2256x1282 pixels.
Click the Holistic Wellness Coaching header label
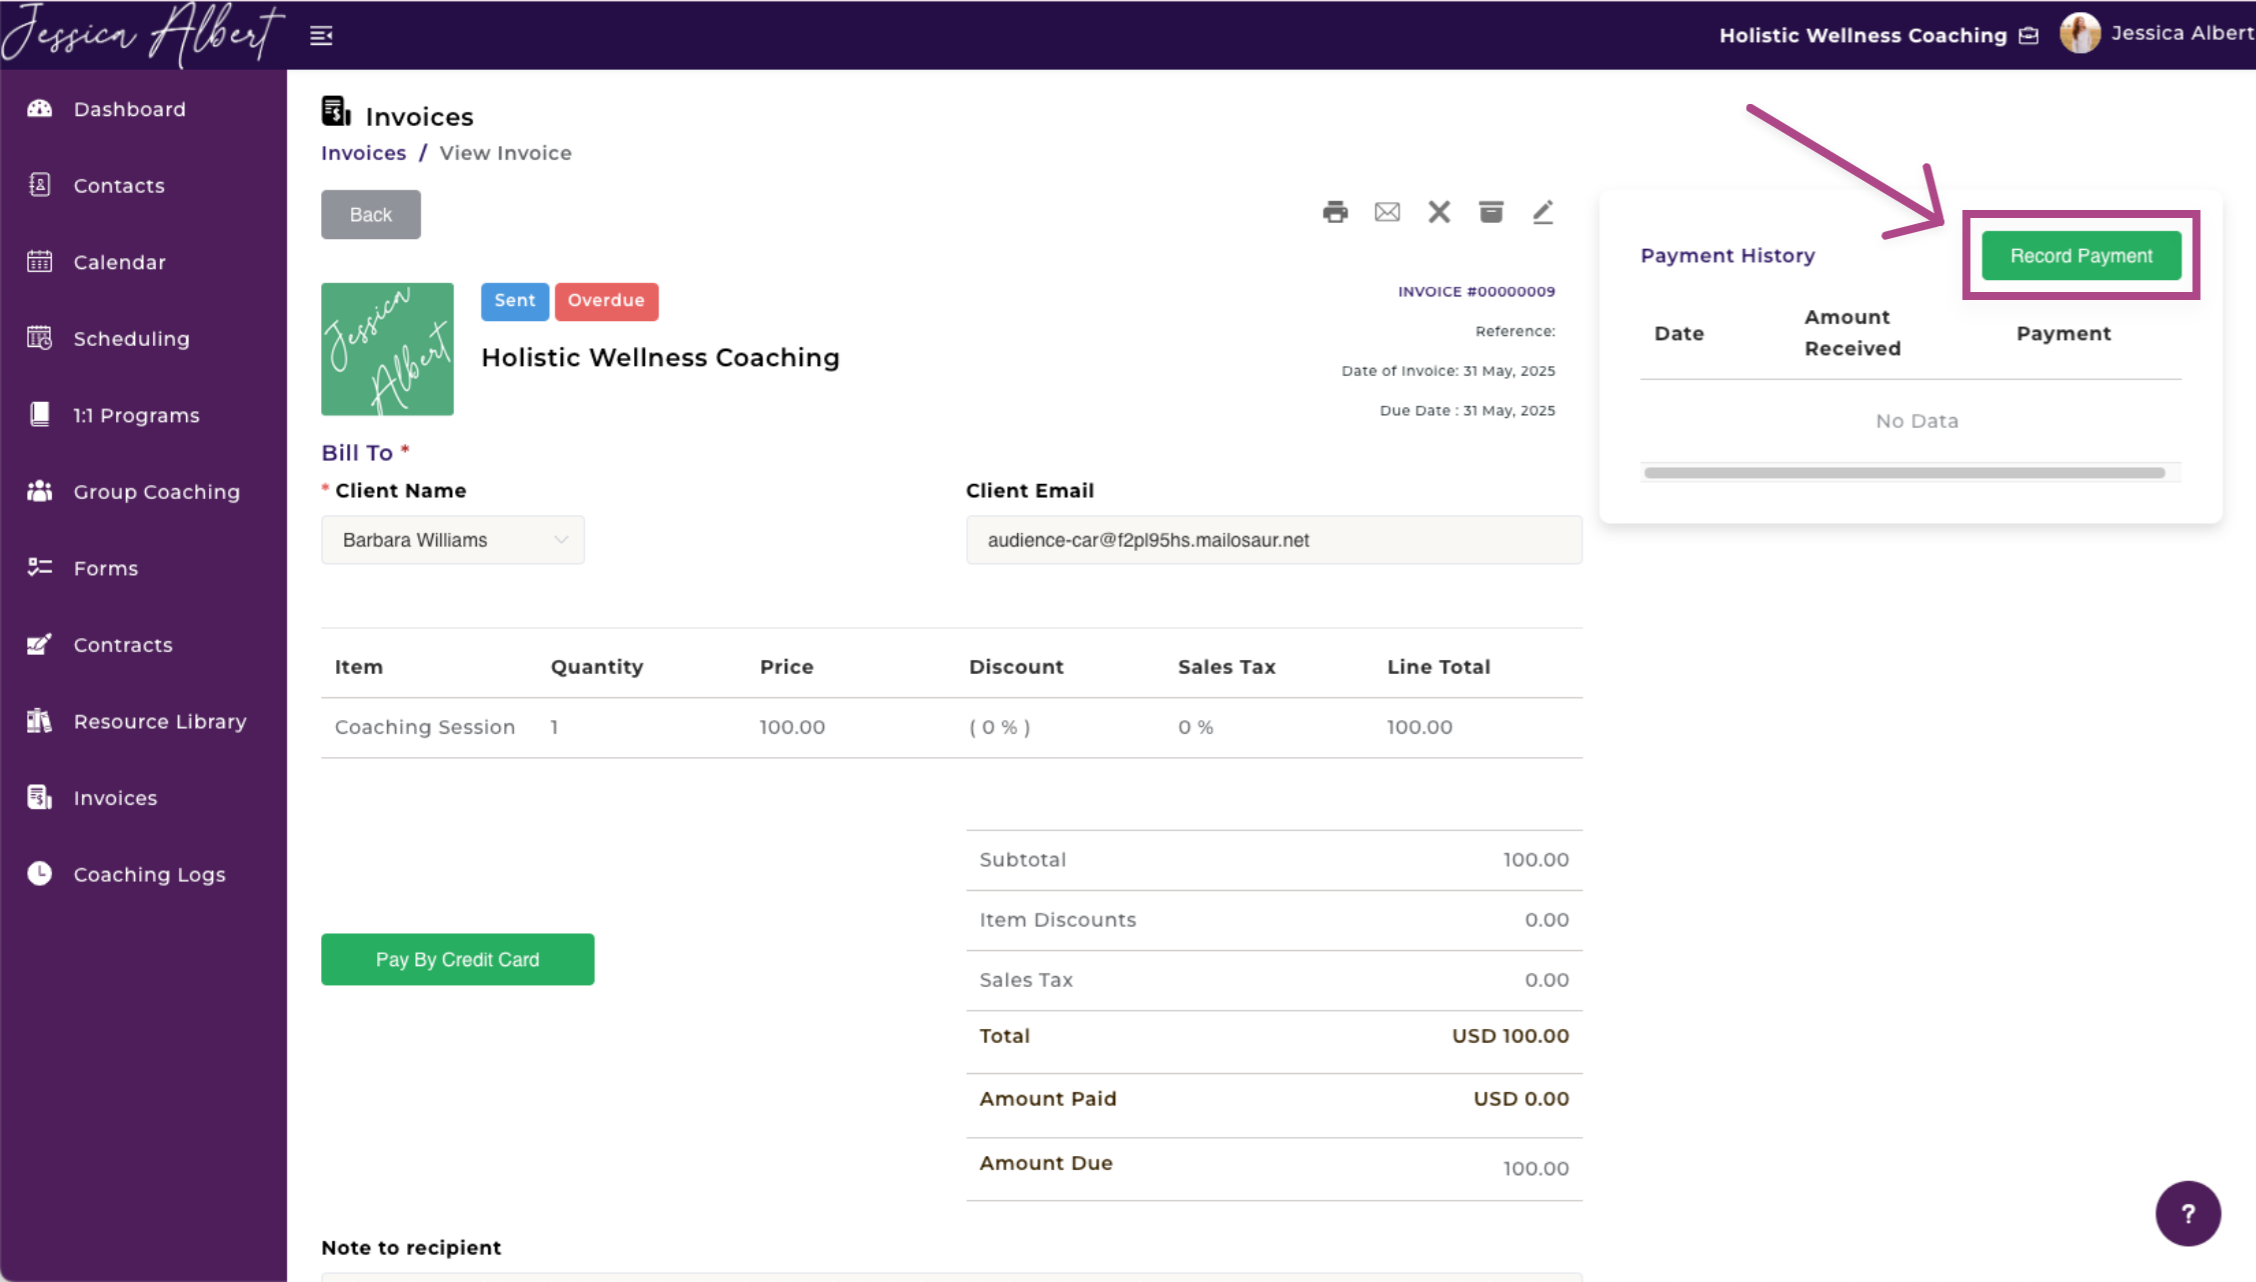click(1863, 36)
